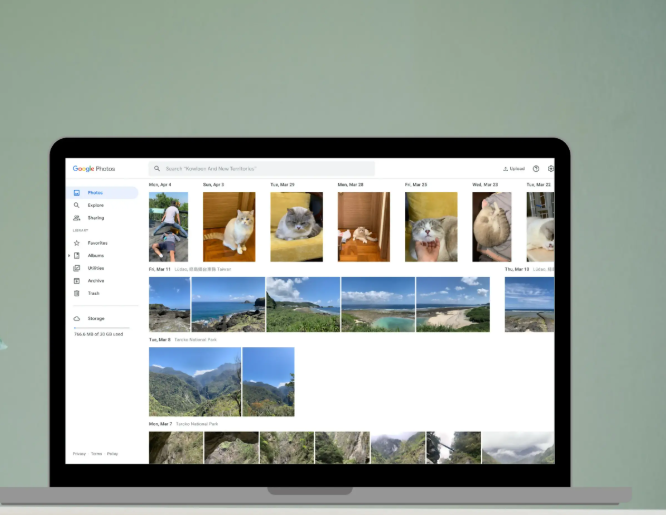Select the 'Wed, Mar 23' date header

pos(485,185)
